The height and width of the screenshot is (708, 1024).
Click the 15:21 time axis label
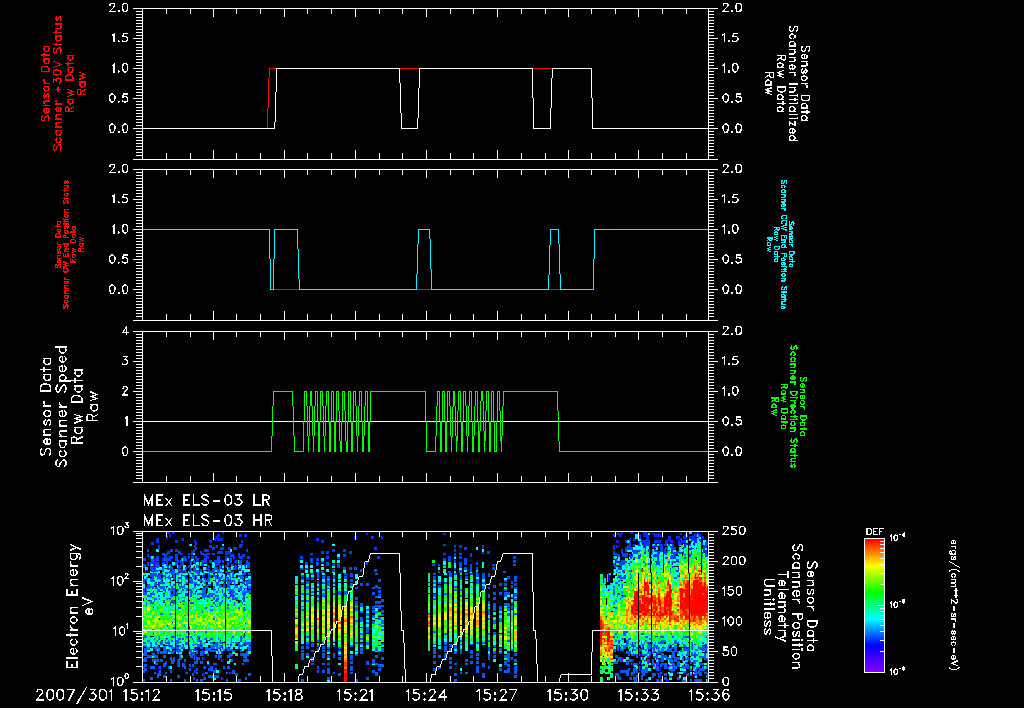tap(356, 695)
